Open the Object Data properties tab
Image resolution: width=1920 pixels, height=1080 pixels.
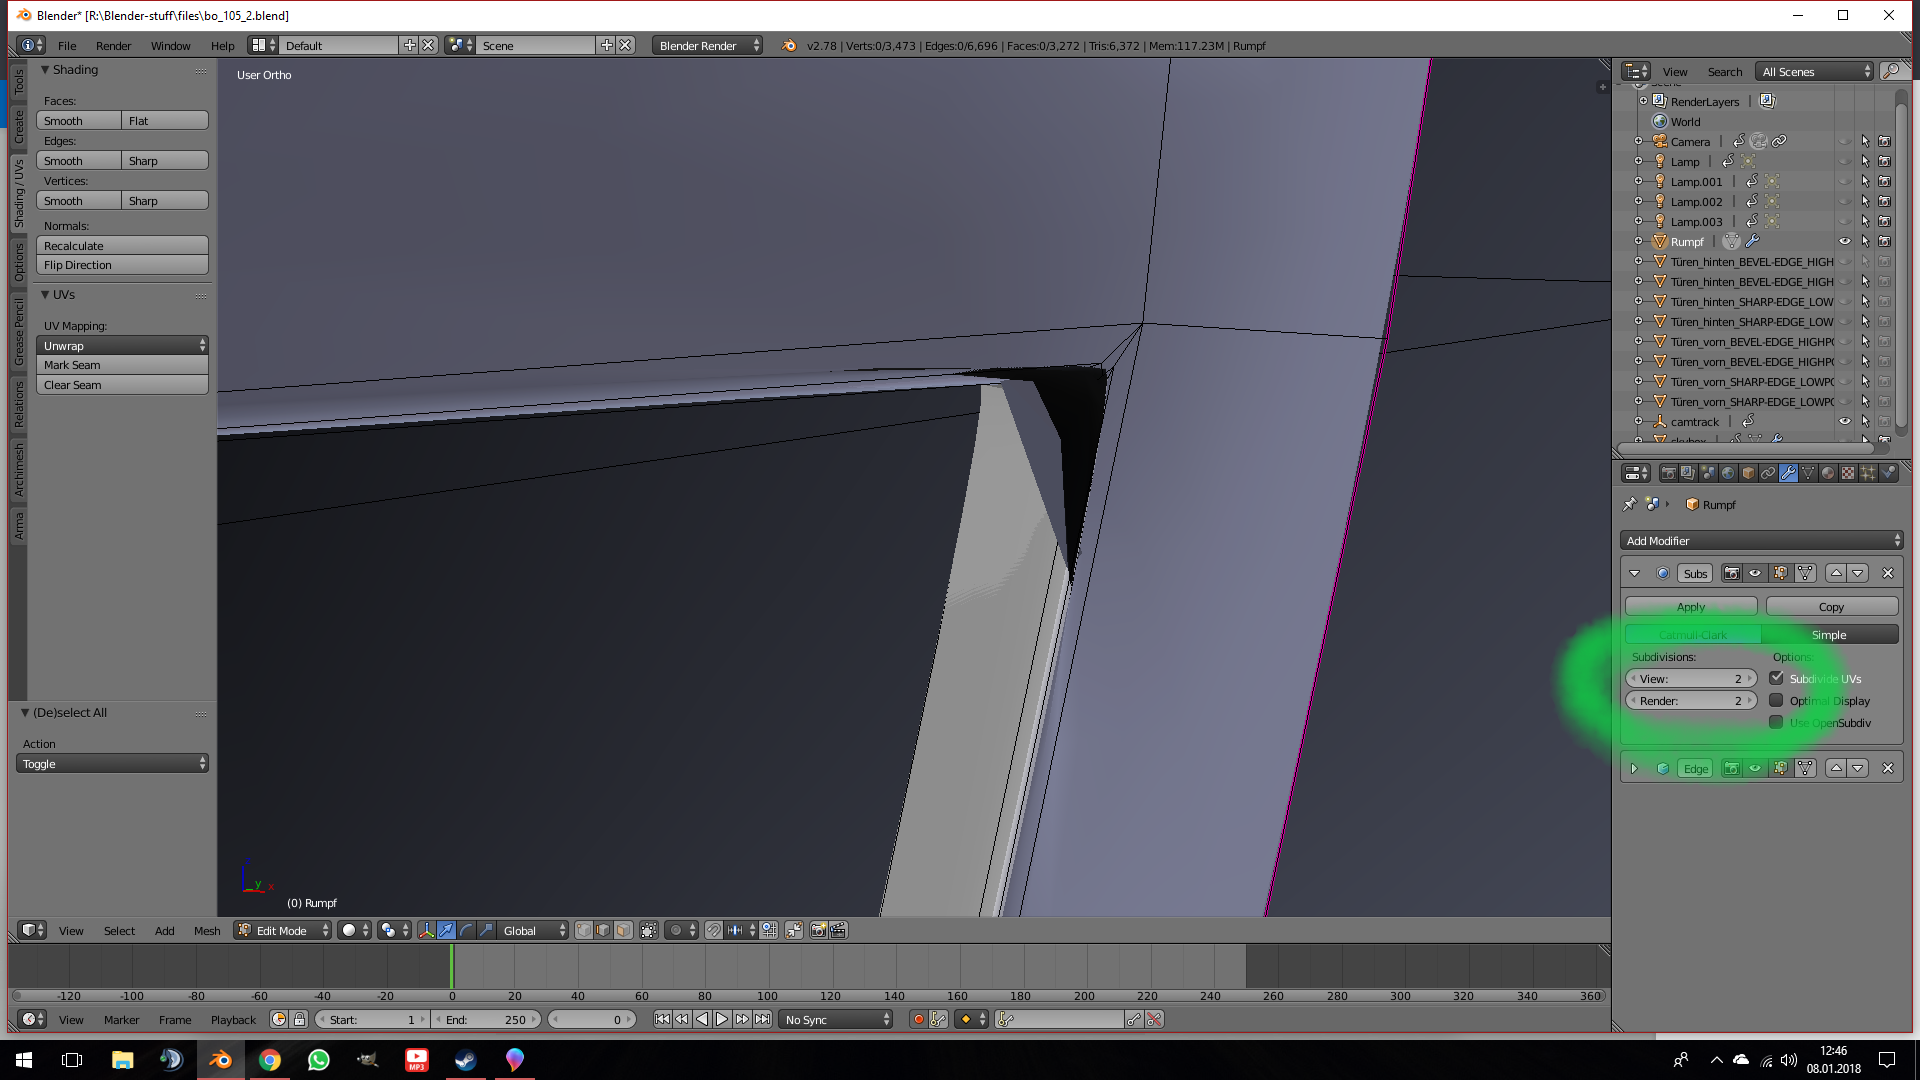[x=1808, y=473]
